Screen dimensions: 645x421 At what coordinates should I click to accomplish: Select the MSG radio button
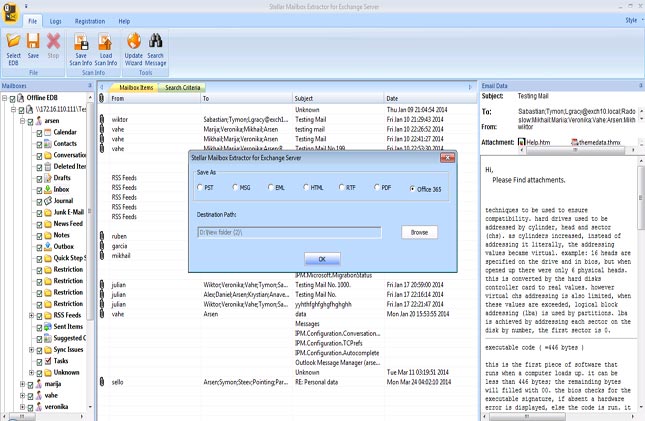235,187
